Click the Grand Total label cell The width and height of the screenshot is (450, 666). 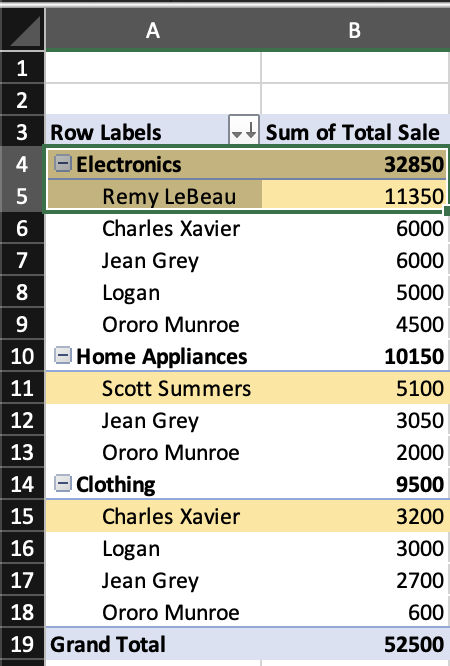click(x=153, y=644)
